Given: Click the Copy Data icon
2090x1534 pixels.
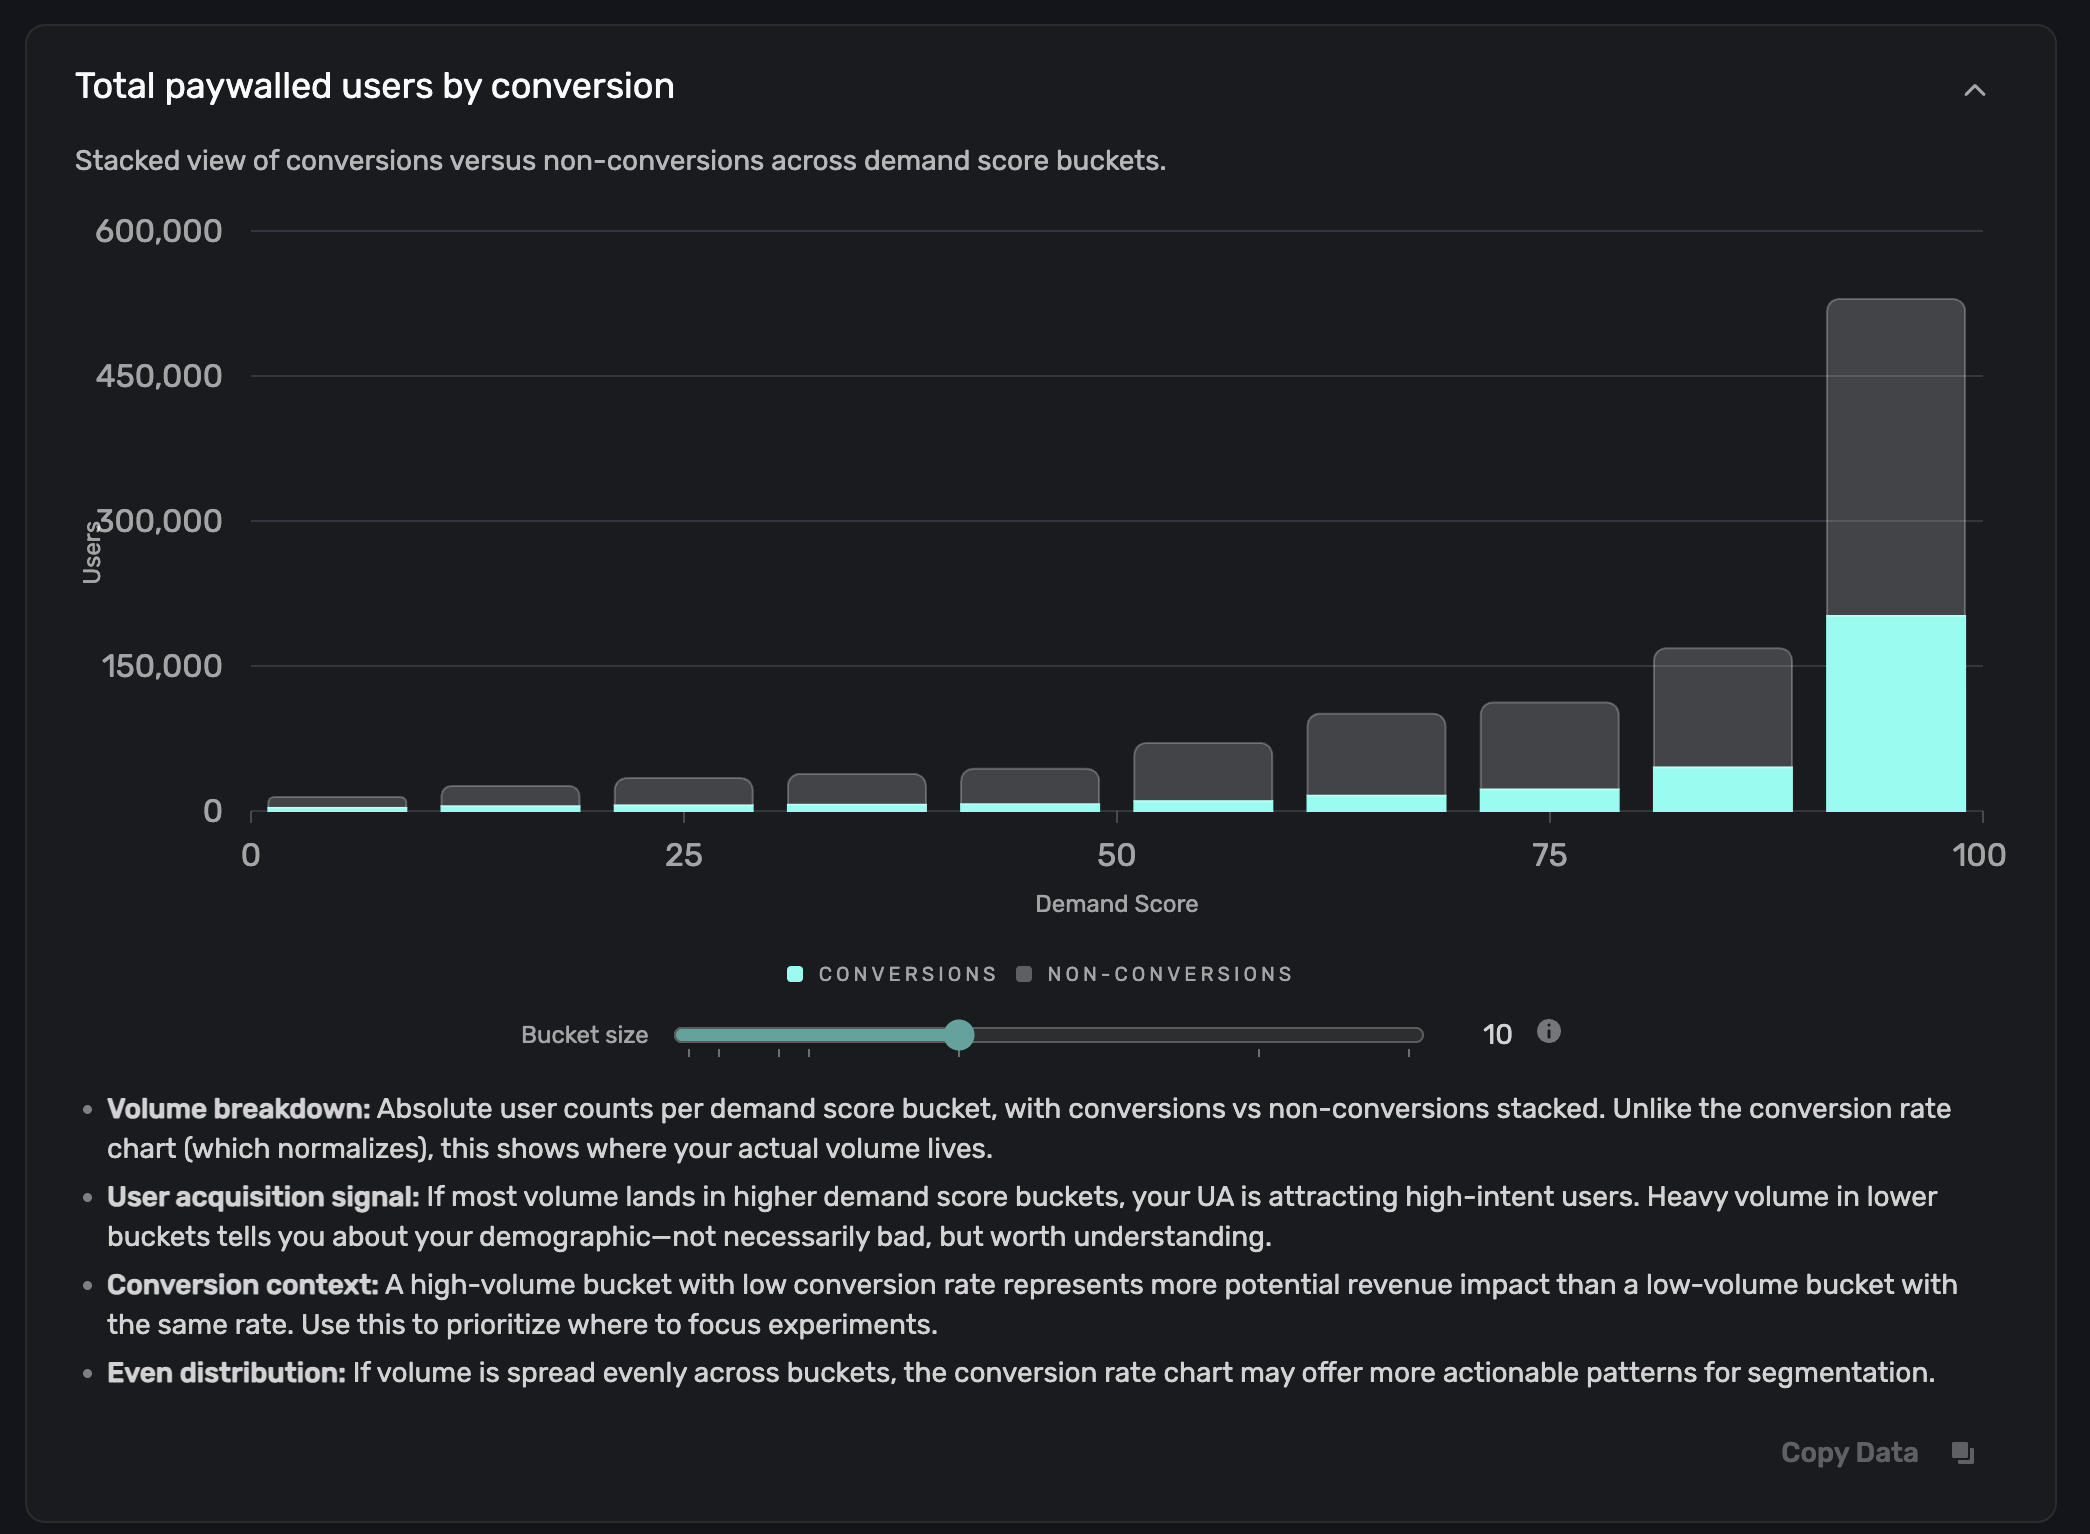Looking at the screenshot, I should (1963, 1453).
